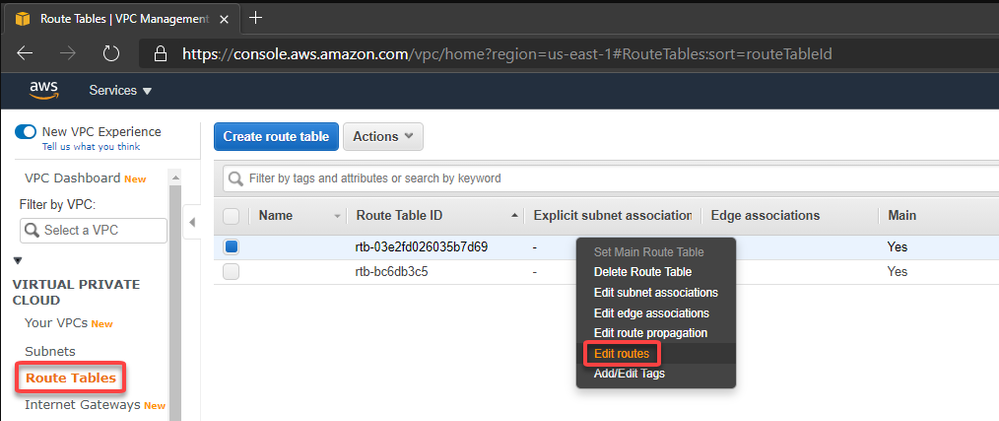Click the AWS logo home icon
Viewport: 999px width, 421px height.
click(44, 90)
